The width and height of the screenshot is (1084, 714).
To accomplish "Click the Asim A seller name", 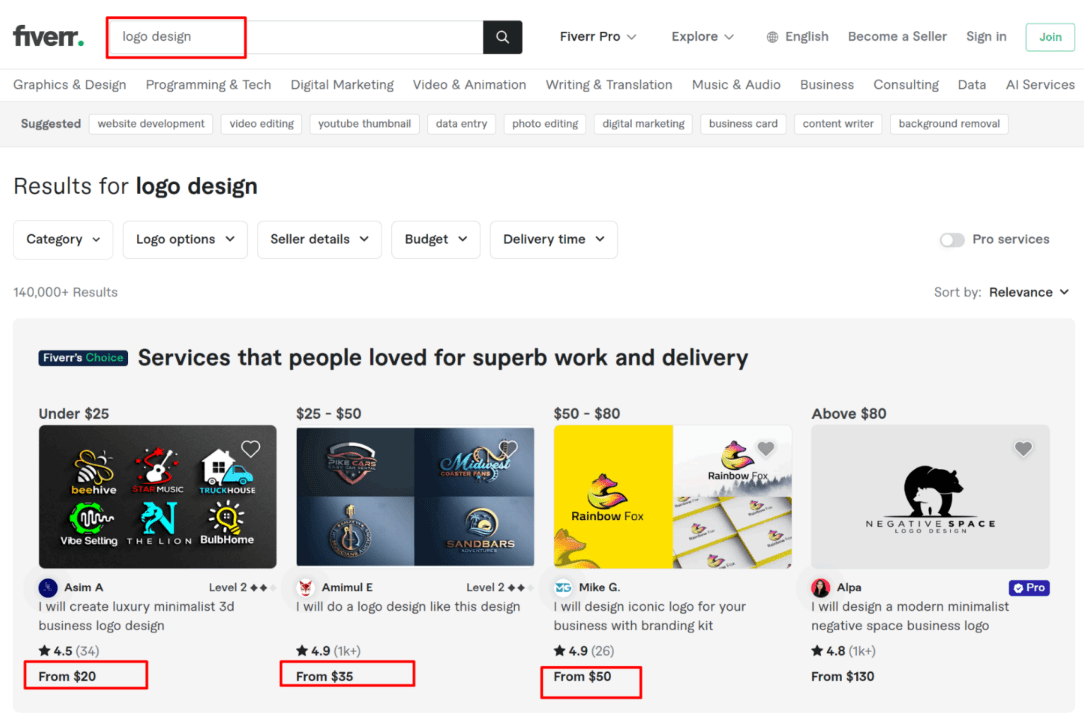I will pyautogui.click(x=84, y=588).
